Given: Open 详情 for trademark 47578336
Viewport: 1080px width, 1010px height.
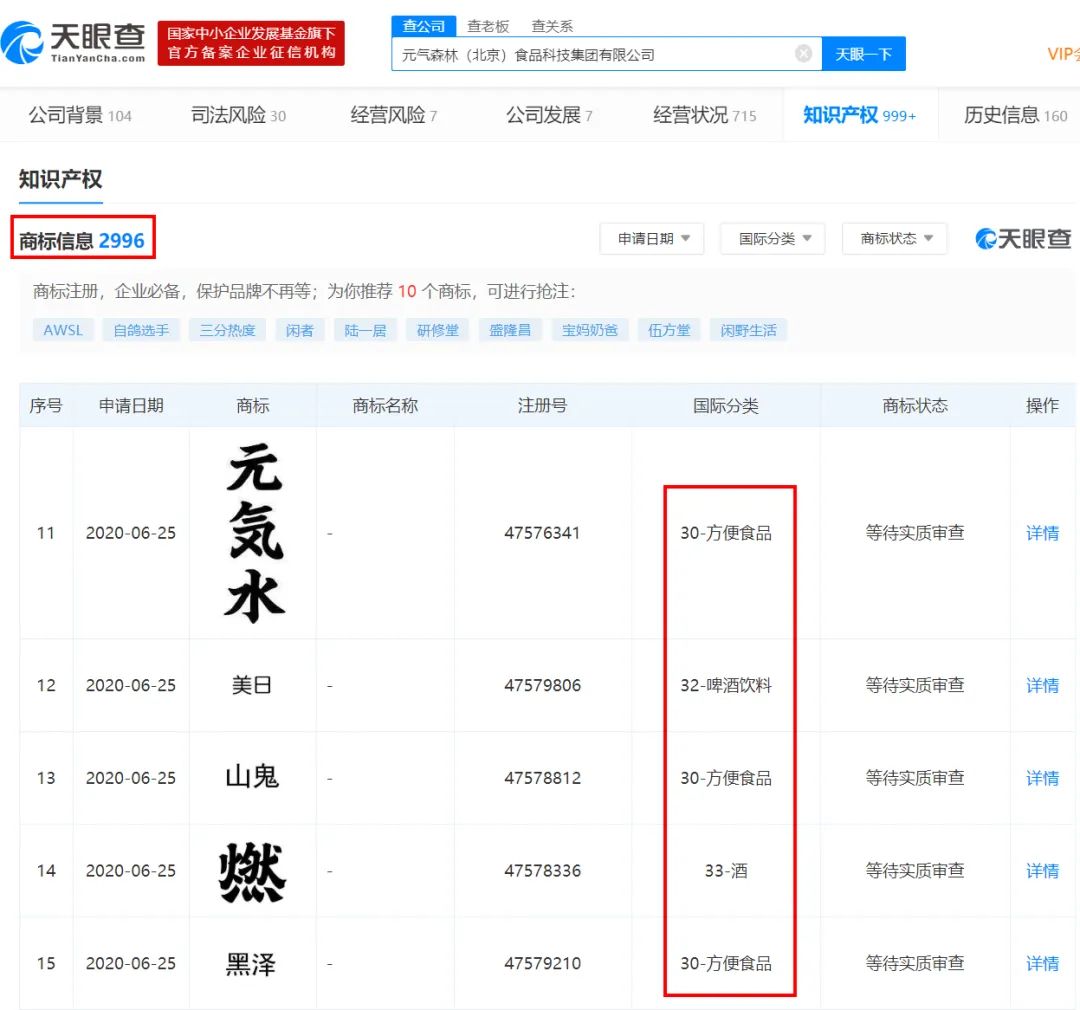Looking at the screenshot, I should click(x=1042, y=871).
